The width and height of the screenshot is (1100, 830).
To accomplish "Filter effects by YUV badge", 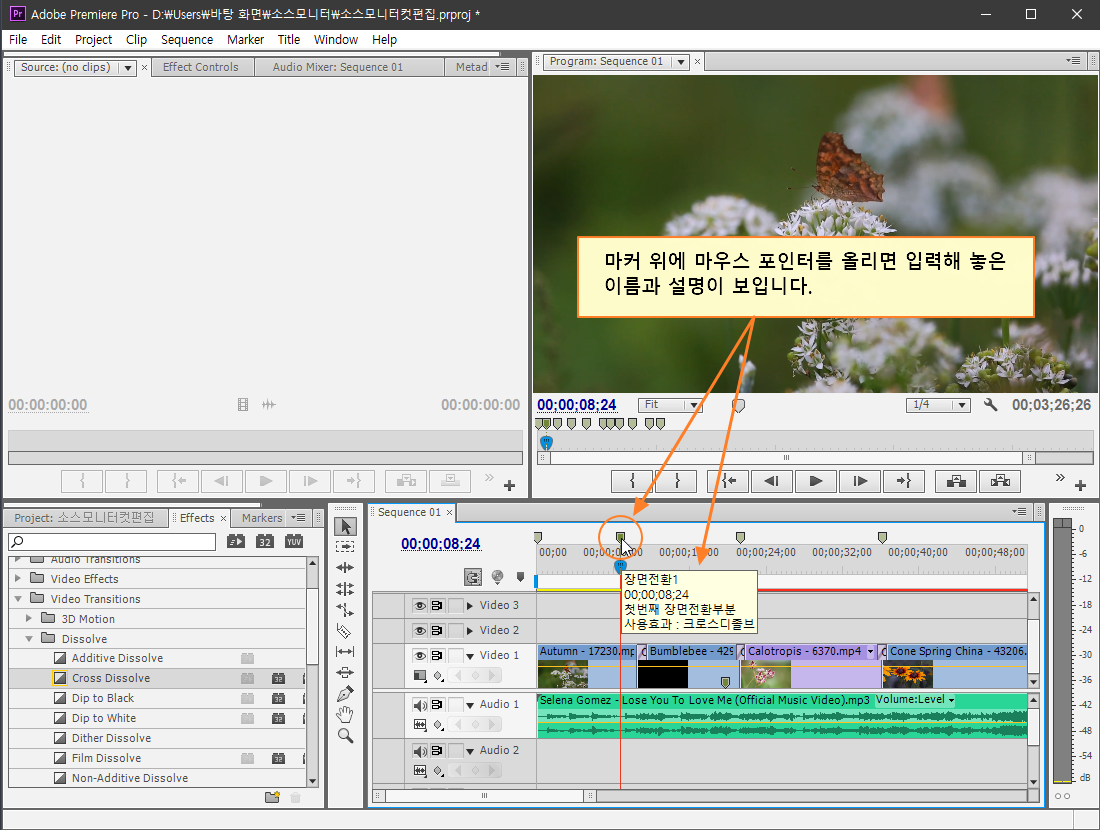I will point(293,541).
